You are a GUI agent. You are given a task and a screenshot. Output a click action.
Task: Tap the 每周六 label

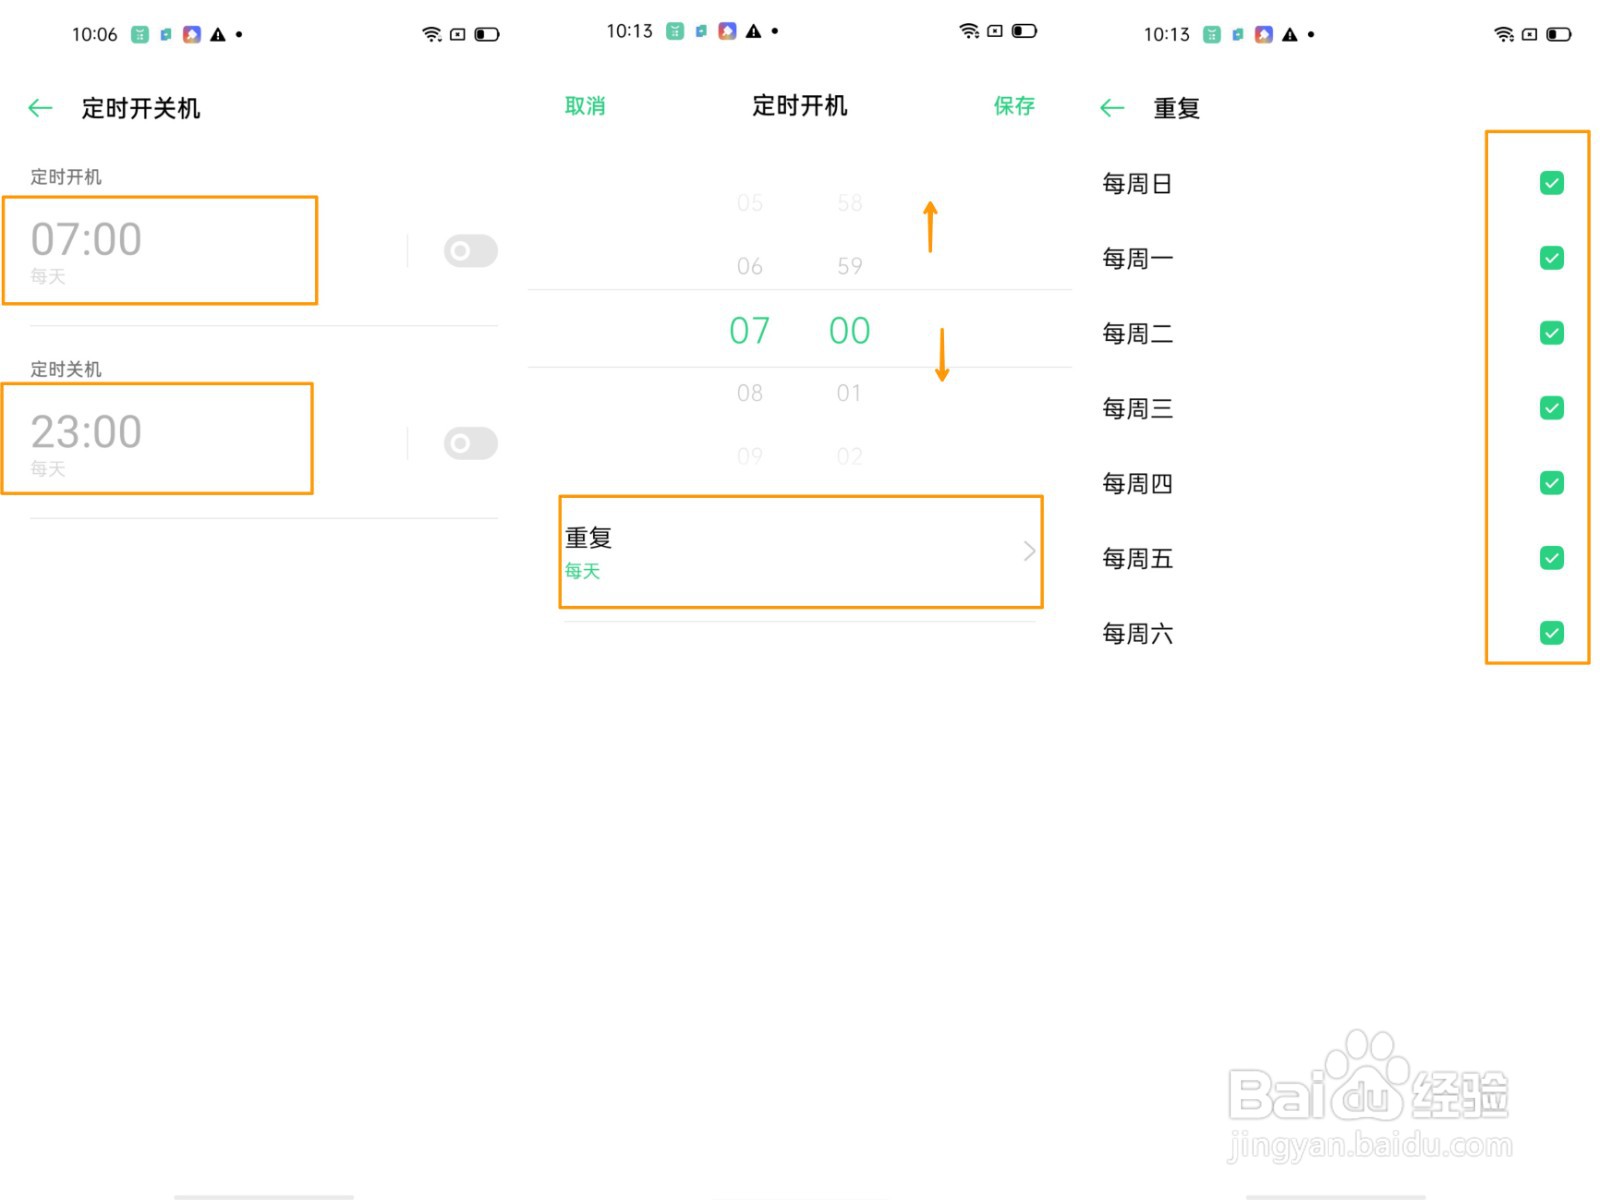(x=1137, y=634)
